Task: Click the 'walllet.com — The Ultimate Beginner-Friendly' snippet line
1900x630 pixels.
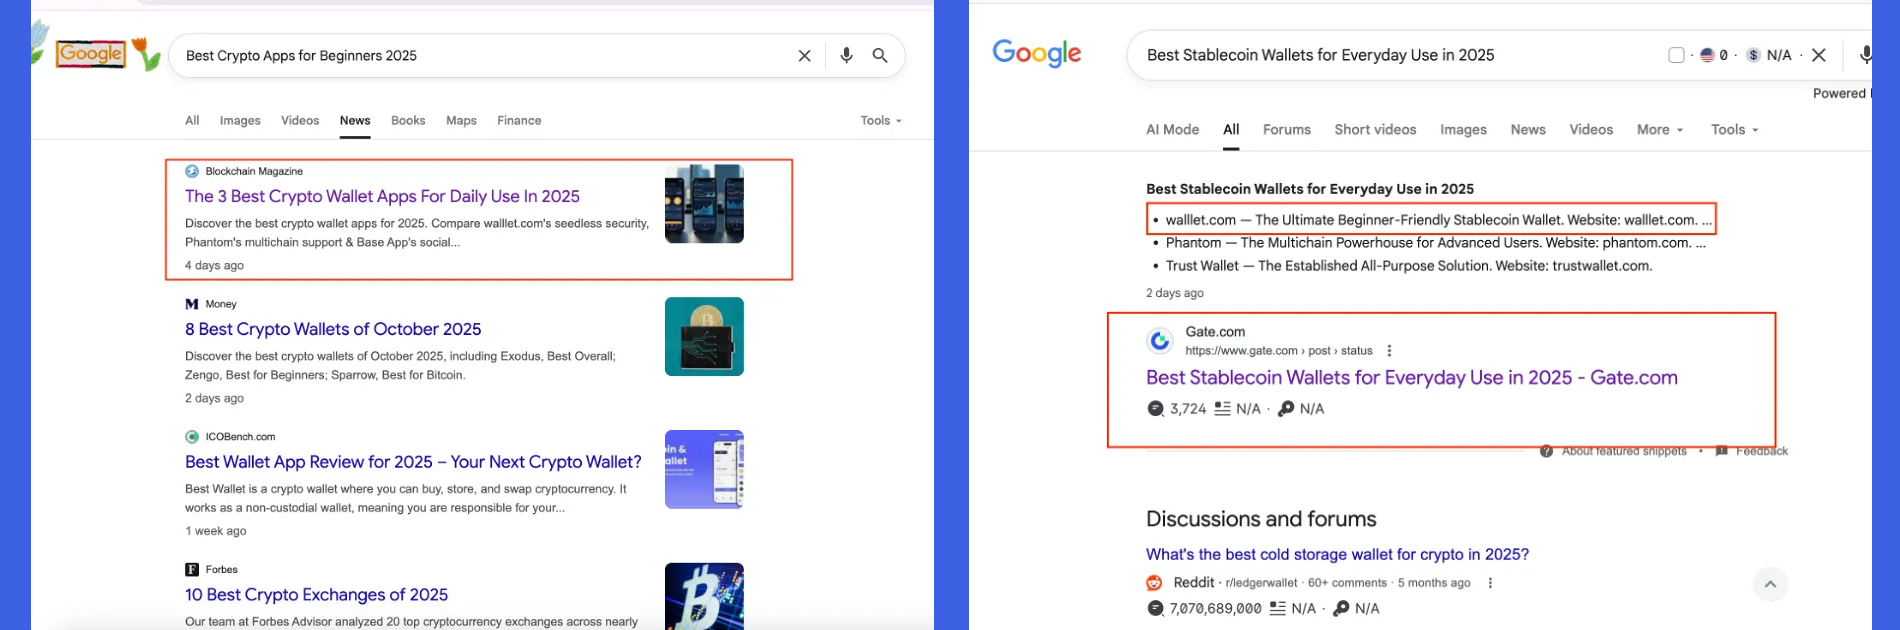Action: [1438, 220]
